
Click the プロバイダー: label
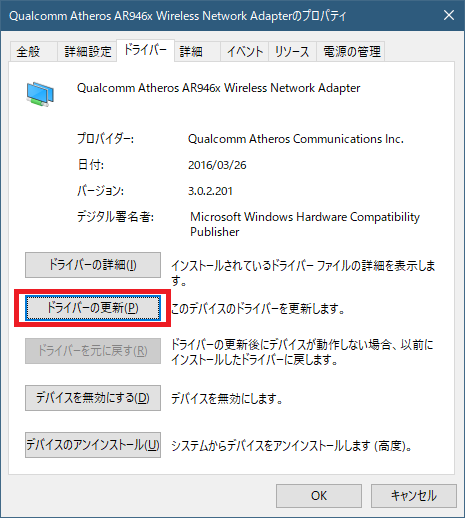point(105,139)
